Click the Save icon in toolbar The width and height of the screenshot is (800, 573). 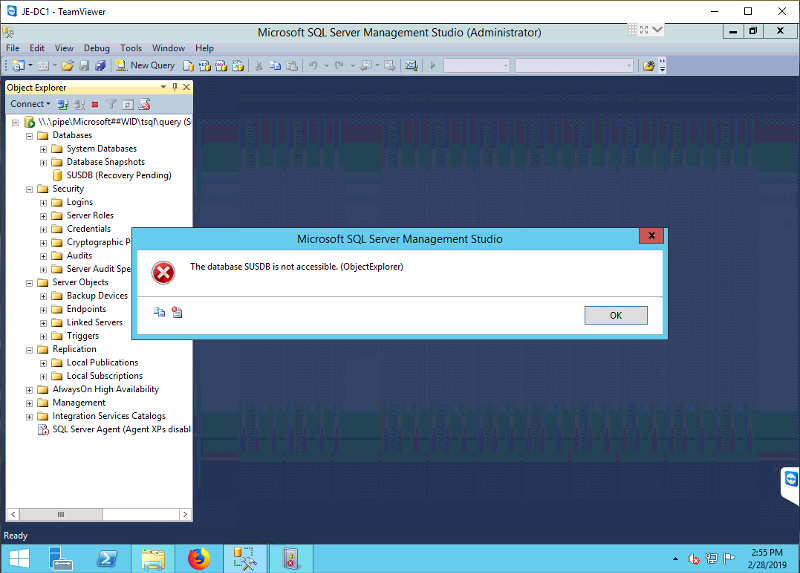point(84,65)
